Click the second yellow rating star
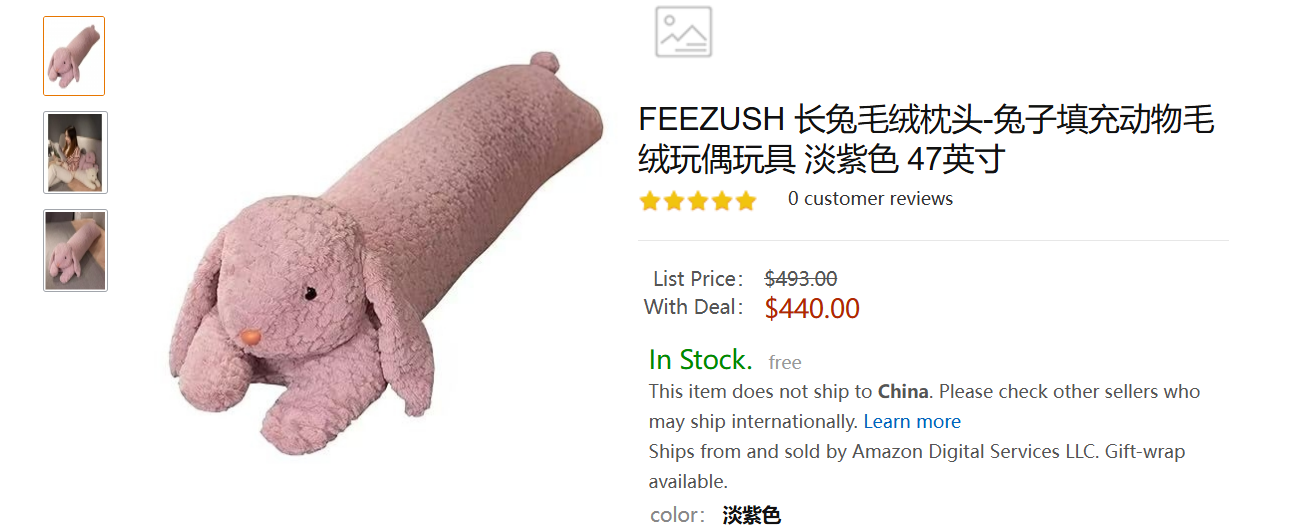1310x525 pixels. (674, 201)
